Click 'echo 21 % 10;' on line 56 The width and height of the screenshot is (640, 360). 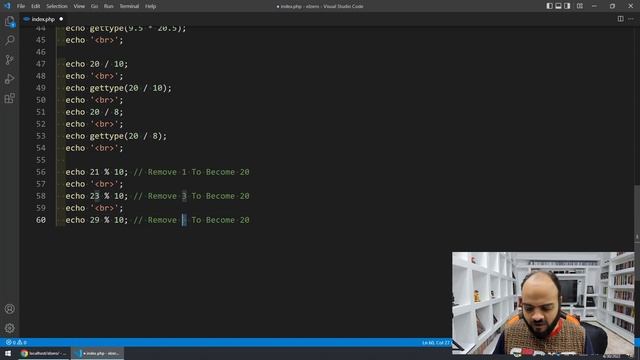pos(97,172)
